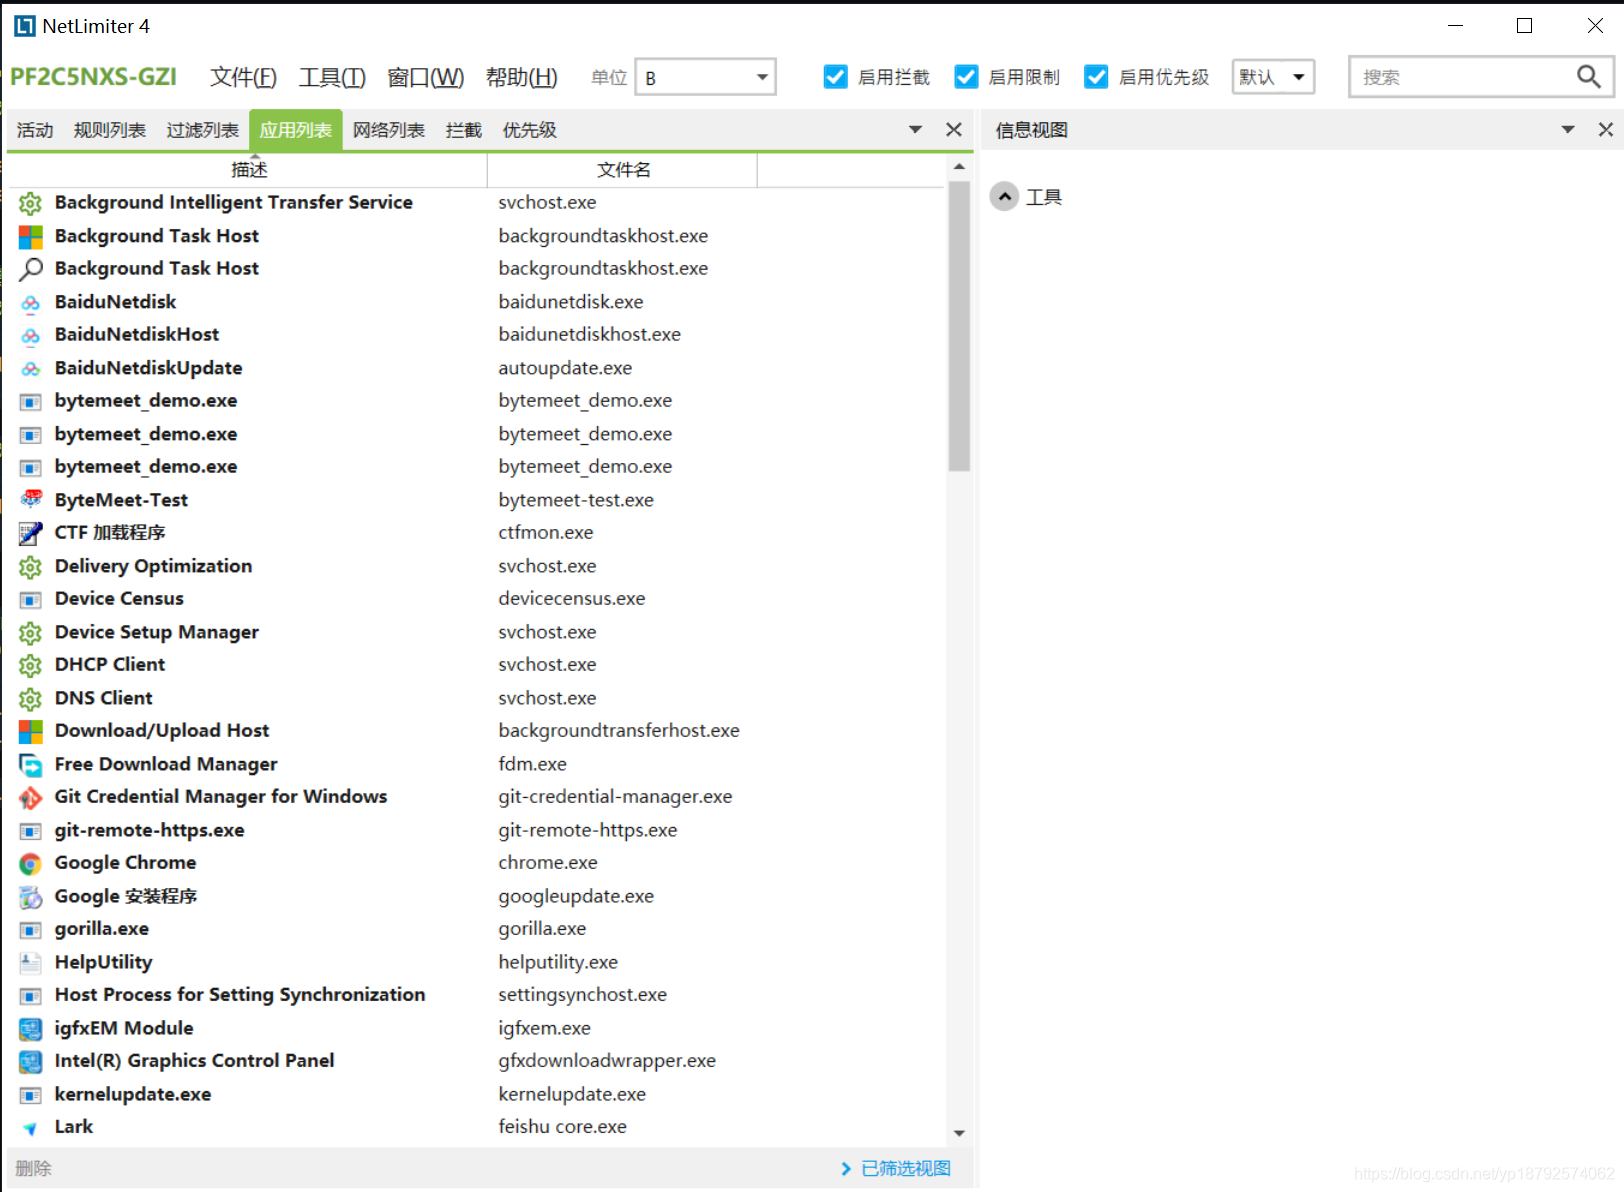Click the Background Intelligent Transfer Service gear icon
The height and width of the screenshot is (1192, 1624).
point(31,203)
